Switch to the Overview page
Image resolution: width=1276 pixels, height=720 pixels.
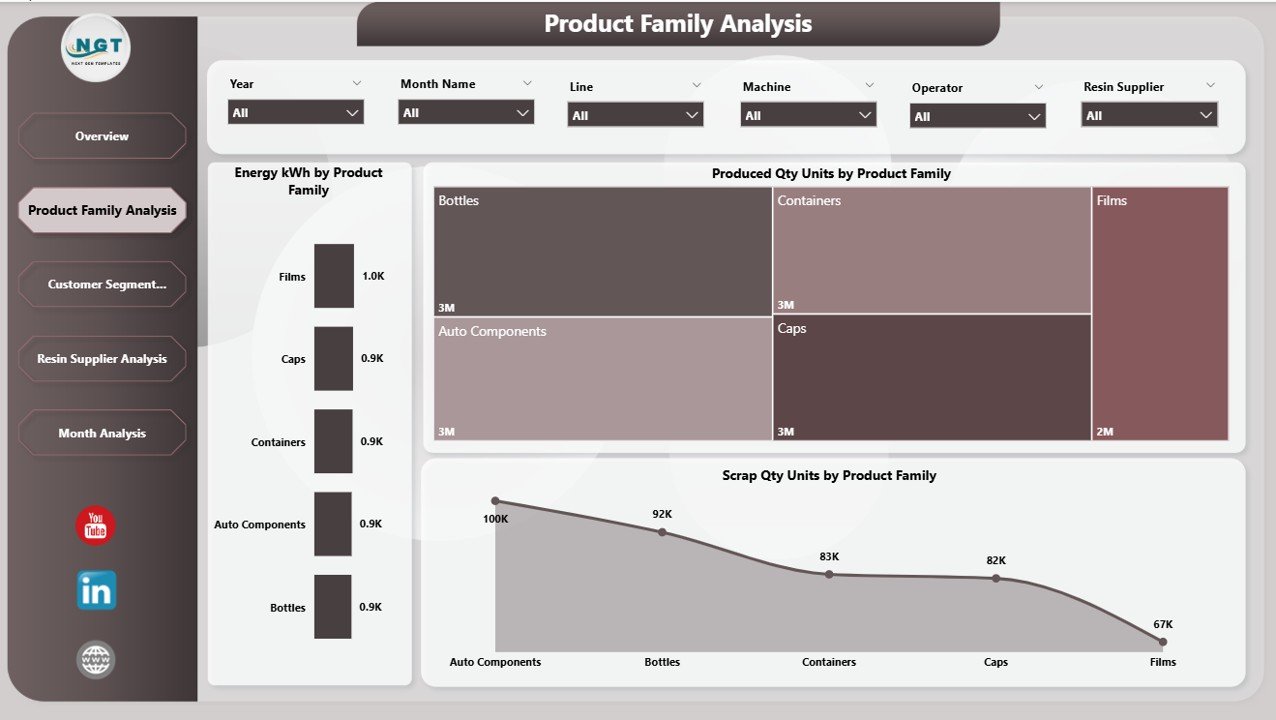coord(102,135)
